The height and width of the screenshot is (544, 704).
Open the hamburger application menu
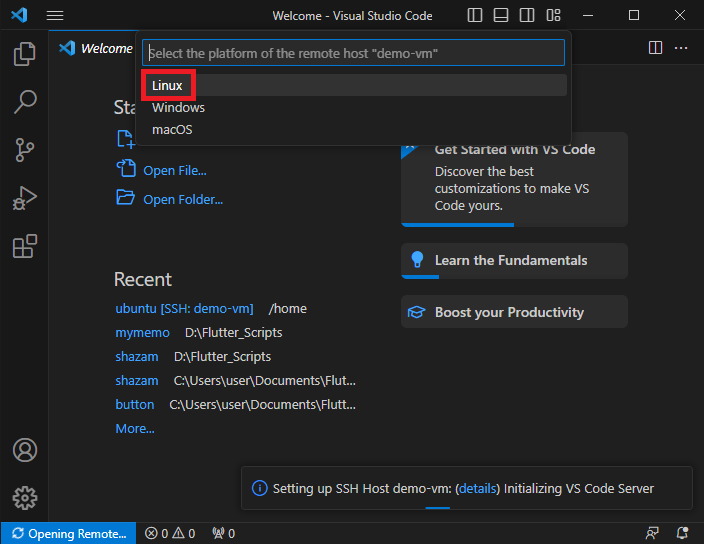click(x=55, y=15)
